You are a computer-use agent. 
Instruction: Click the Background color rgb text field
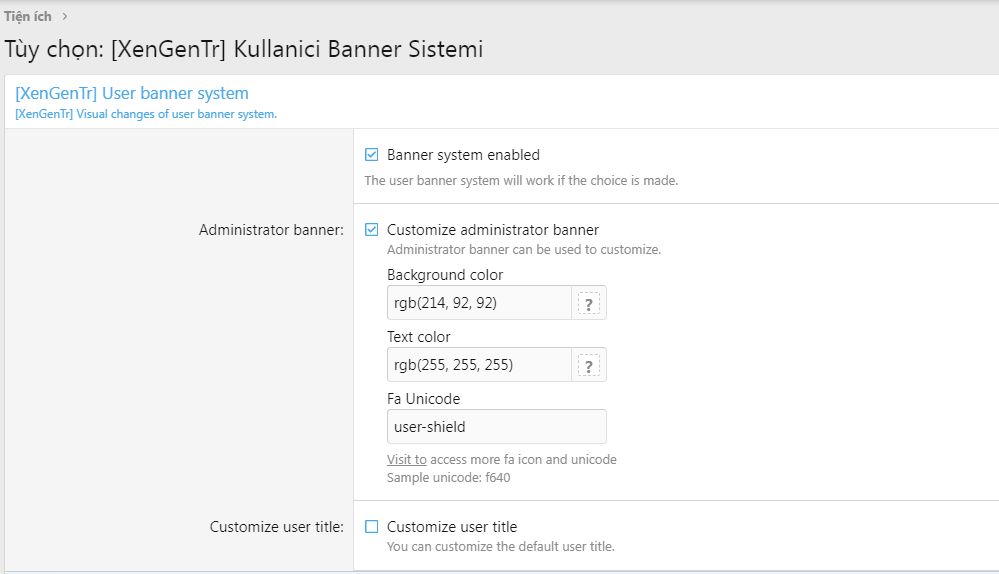click(478, 303)
